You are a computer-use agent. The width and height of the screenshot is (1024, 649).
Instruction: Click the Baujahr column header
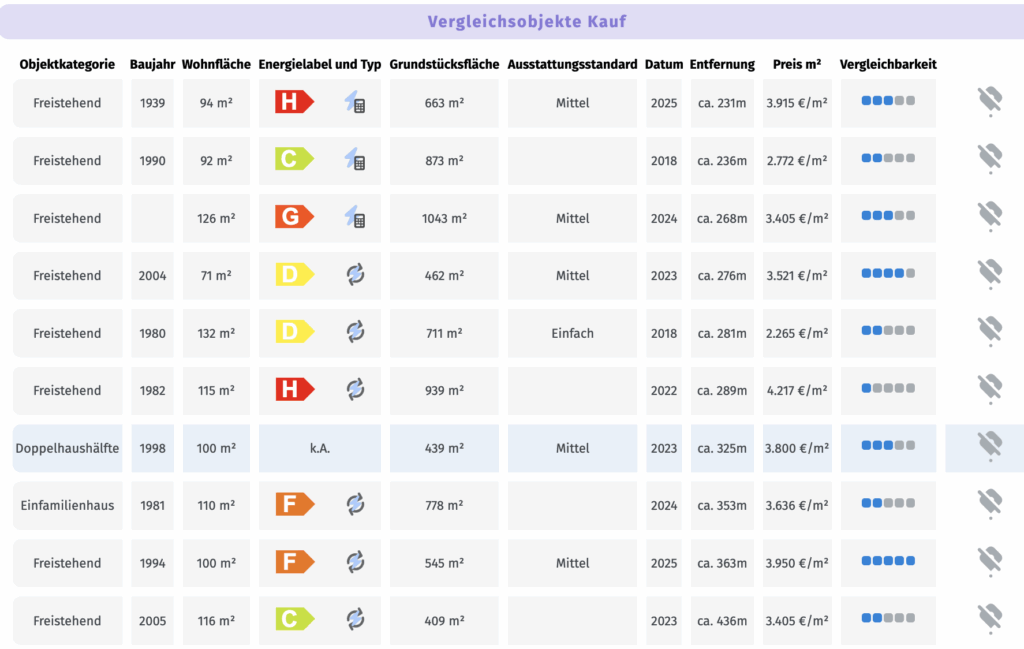[x=152, y=64]
